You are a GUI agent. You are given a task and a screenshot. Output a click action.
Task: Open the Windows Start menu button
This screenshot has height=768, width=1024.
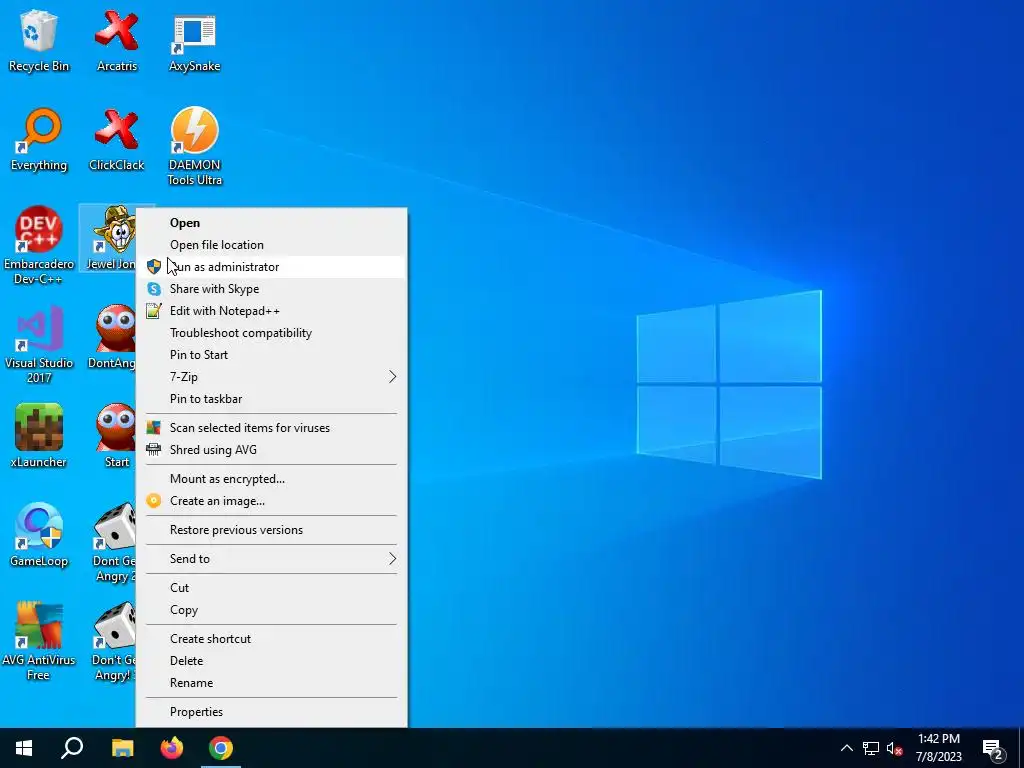(24, 748)
